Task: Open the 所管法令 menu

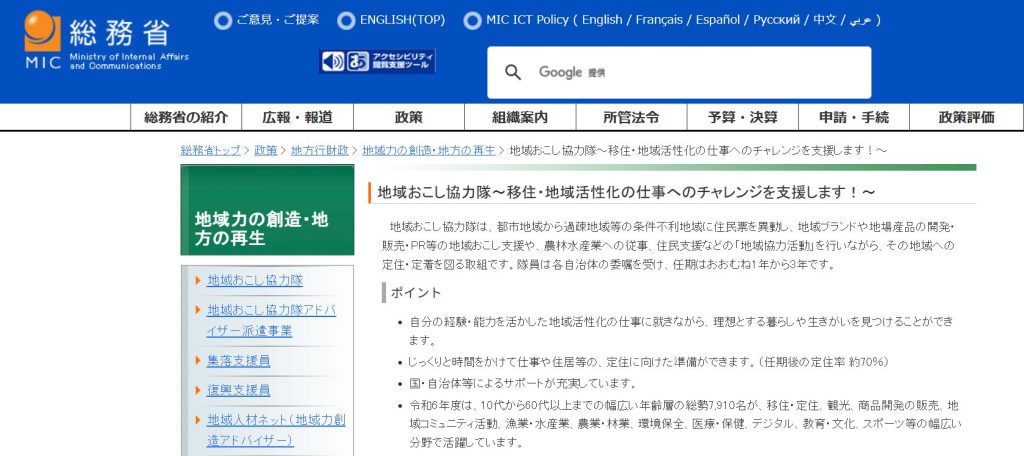Action: (632, 118)
